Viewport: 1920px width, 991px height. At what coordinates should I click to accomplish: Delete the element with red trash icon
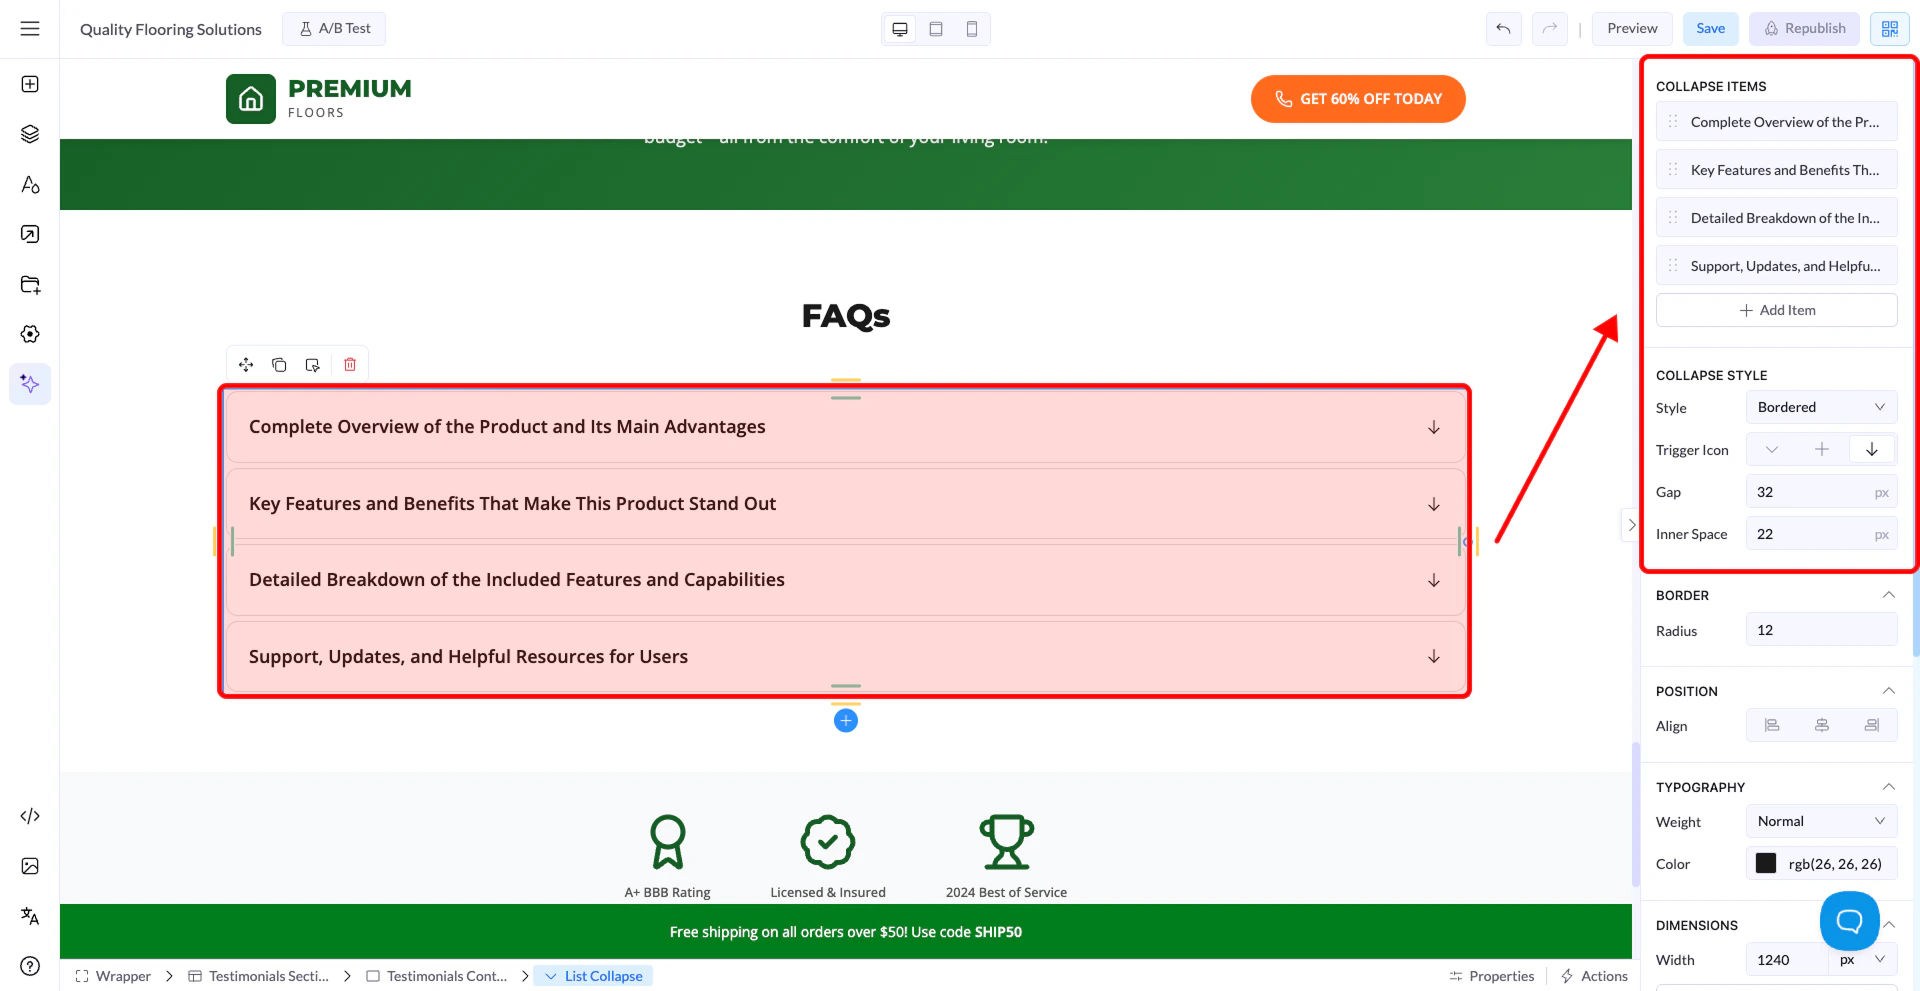click(x=350, y=365)
